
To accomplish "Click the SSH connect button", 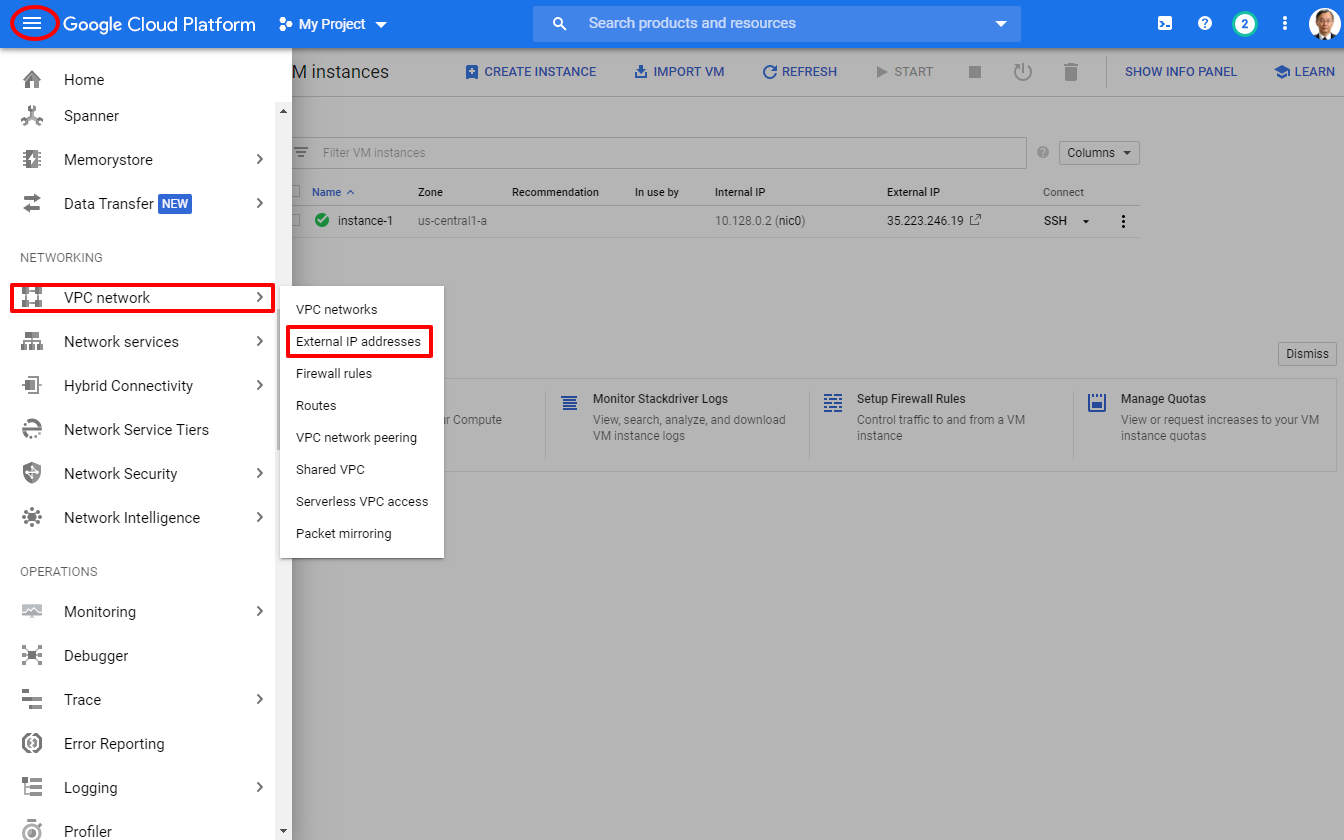I will point(1055,221).
